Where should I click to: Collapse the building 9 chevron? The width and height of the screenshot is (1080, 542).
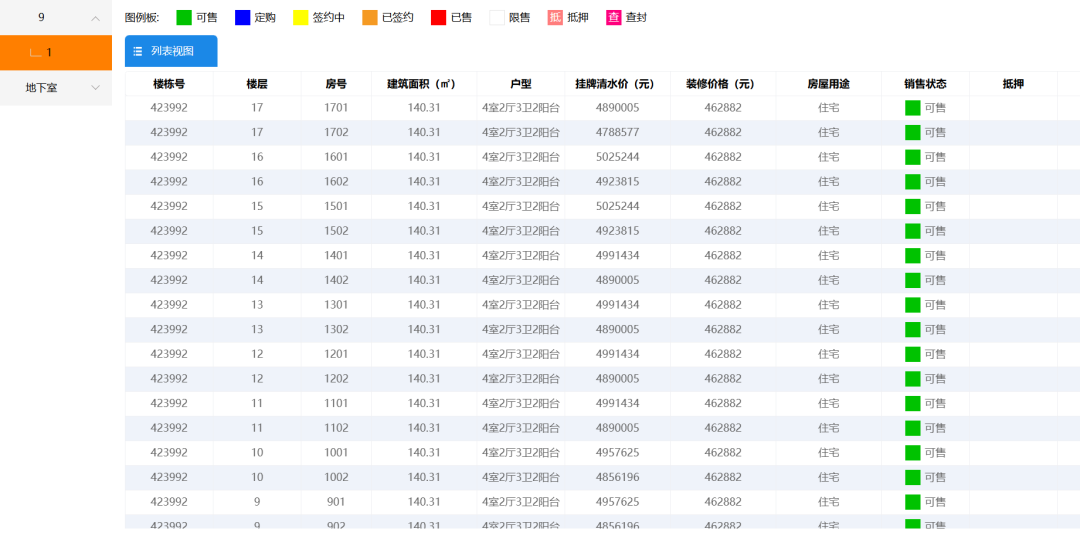[x=95, y=18]
